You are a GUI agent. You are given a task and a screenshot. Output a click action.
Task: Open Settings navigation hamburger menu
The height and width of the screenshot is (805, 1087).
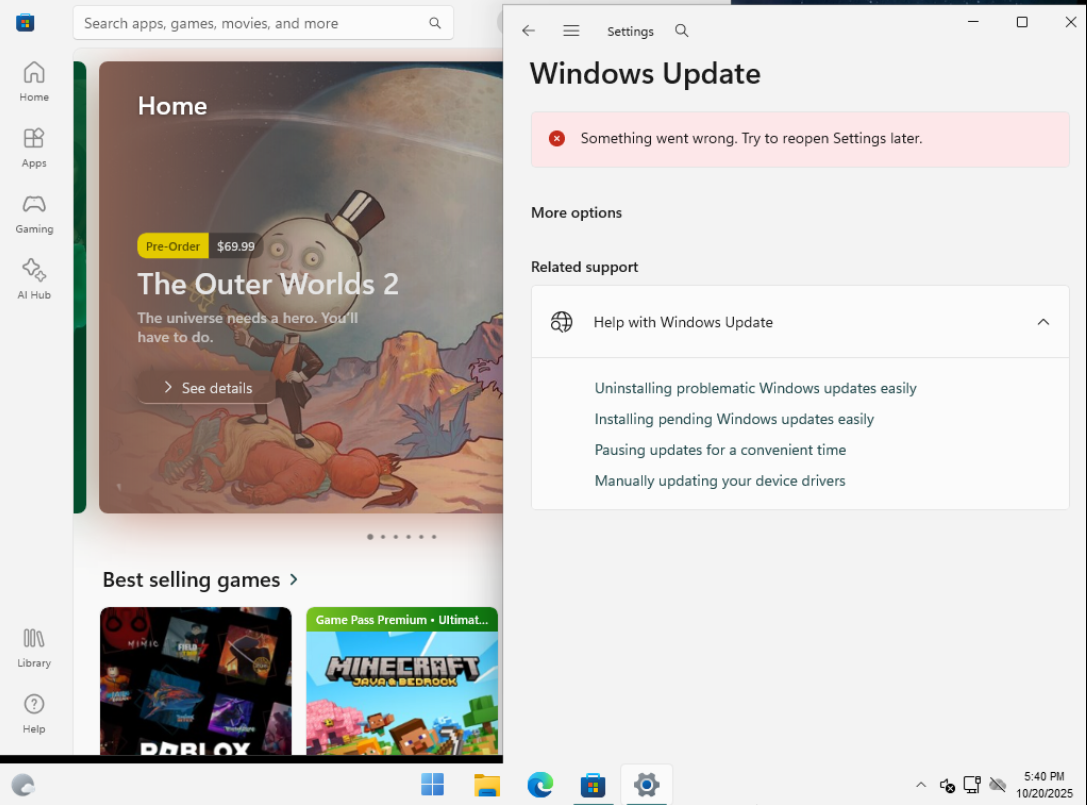[x=571, y=31]
